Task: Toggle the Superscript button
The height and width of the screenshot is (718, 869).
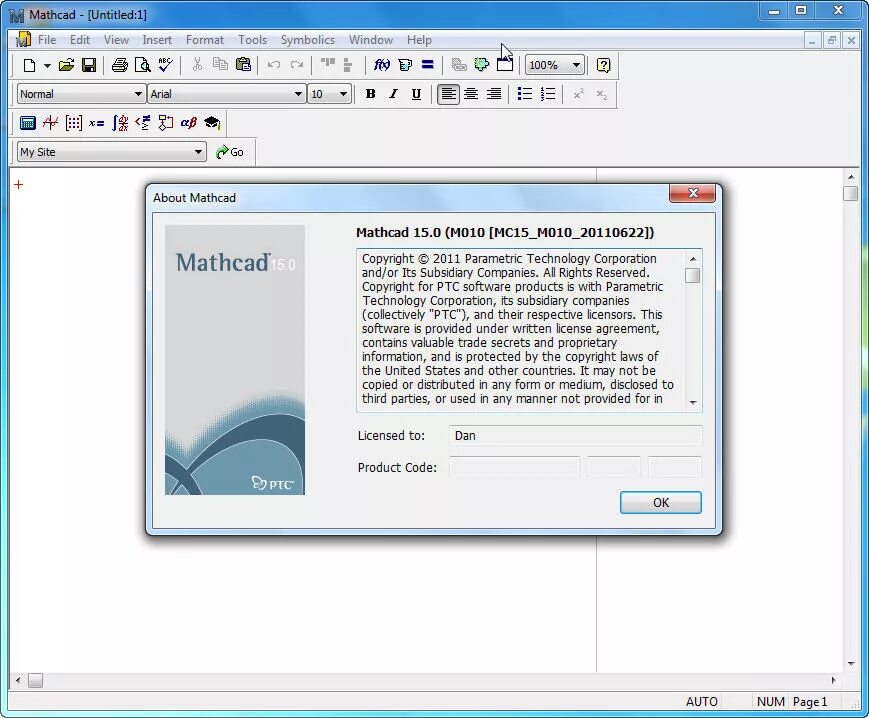Action: point(578,94)
